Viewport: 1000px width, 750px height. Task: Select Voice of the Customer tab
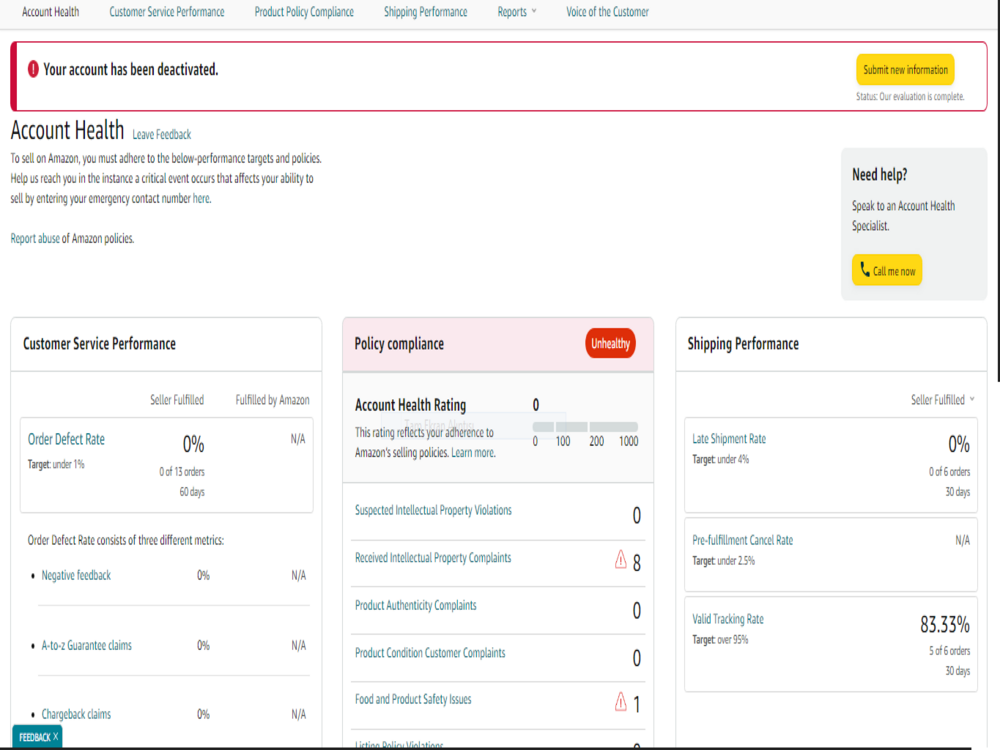click(607, 11)
